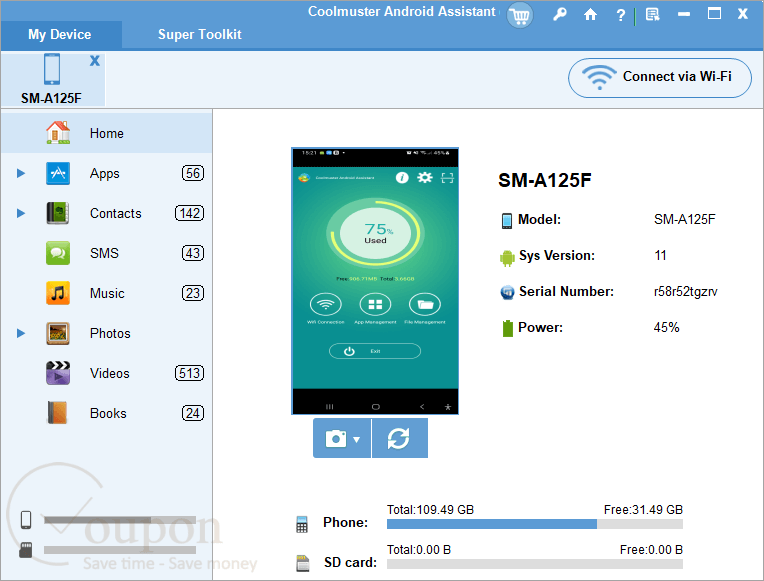Open help question mark icon
The width and height of the screenshot is (764, 581).
620,15
